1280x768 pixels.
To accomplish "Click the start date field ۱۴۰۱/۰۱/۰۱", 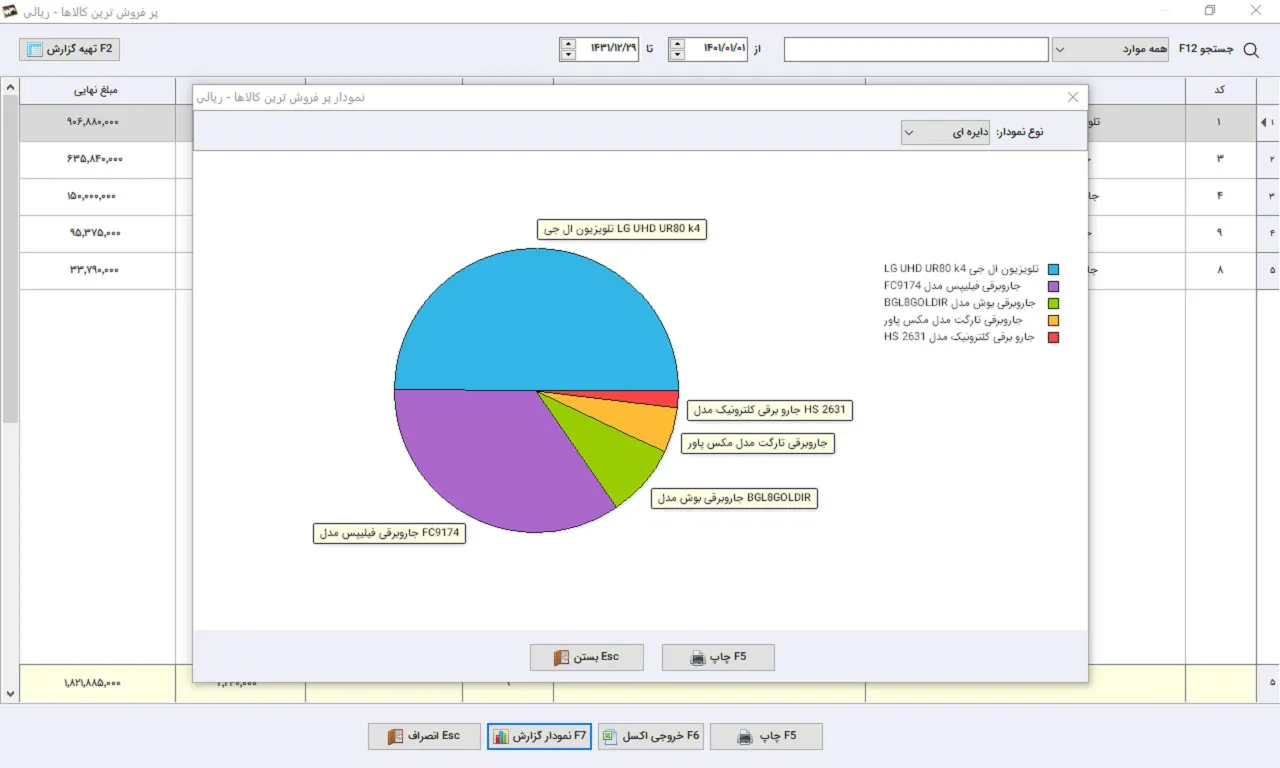I will click(717, 49).
